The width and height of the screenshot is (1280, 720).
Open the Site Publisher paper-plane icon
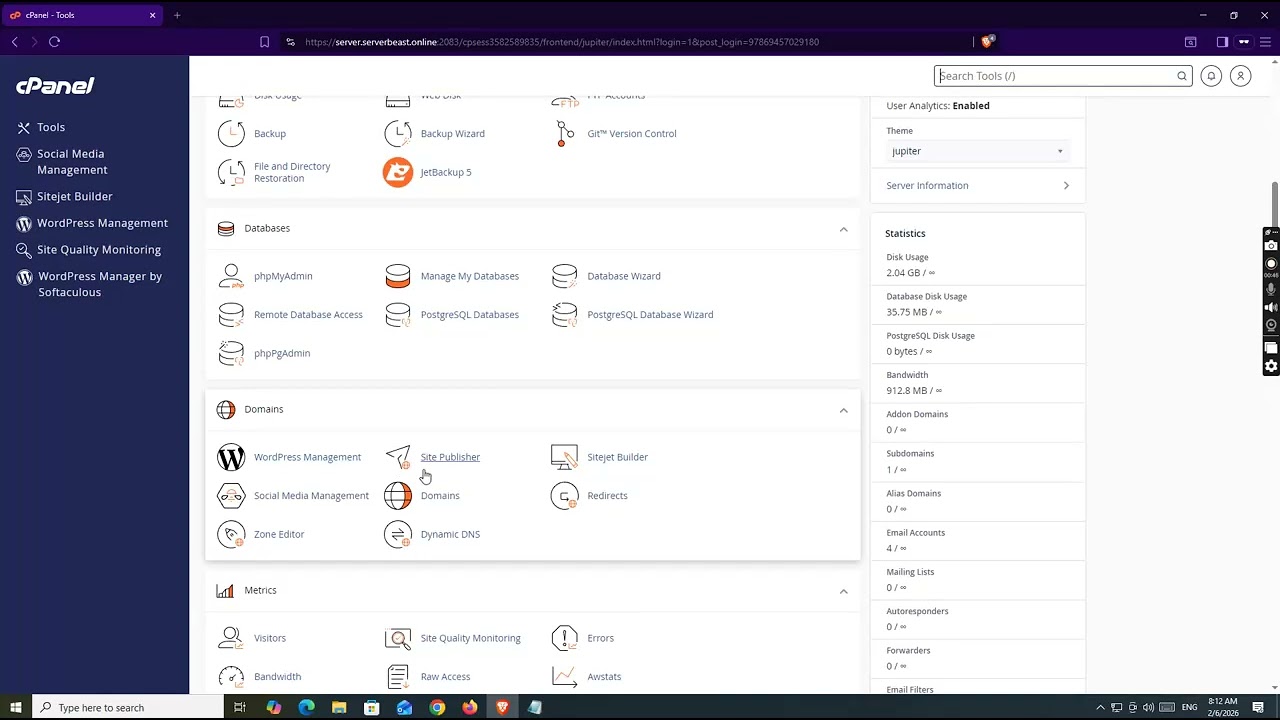(x=398, y=457)
